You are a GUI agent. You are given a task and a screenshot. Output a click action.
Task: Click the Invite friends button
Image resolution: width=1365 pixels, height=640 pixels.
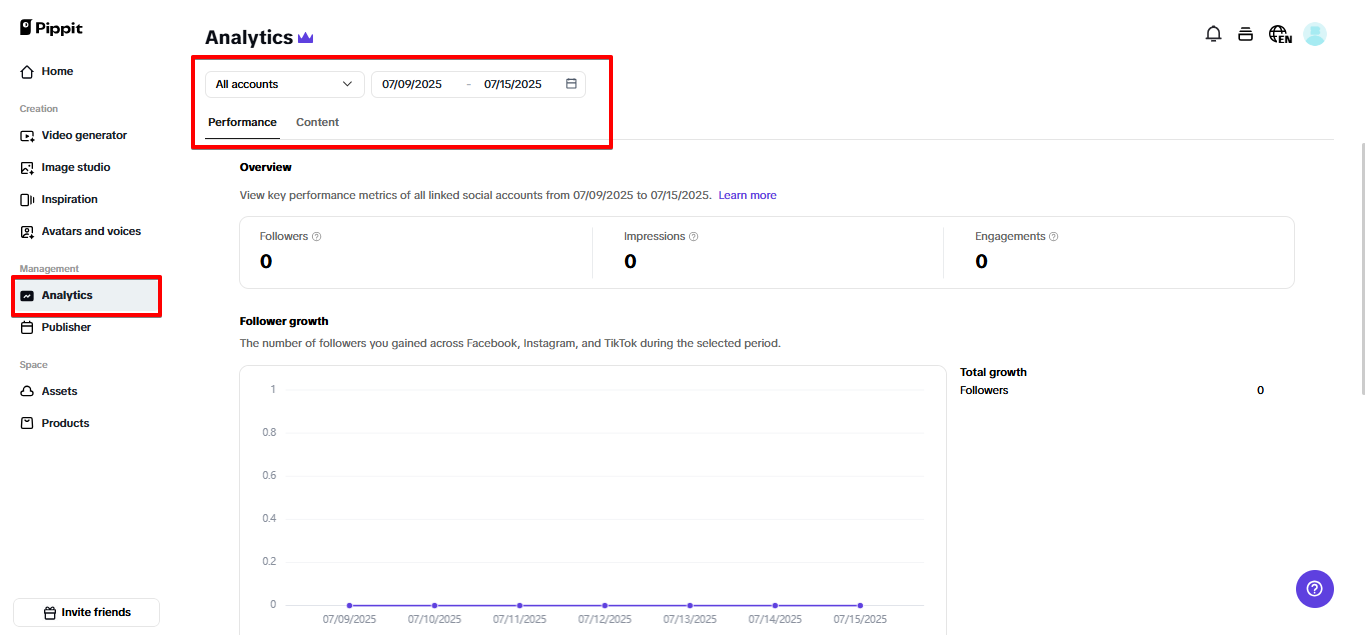click(x=86, y=612)
